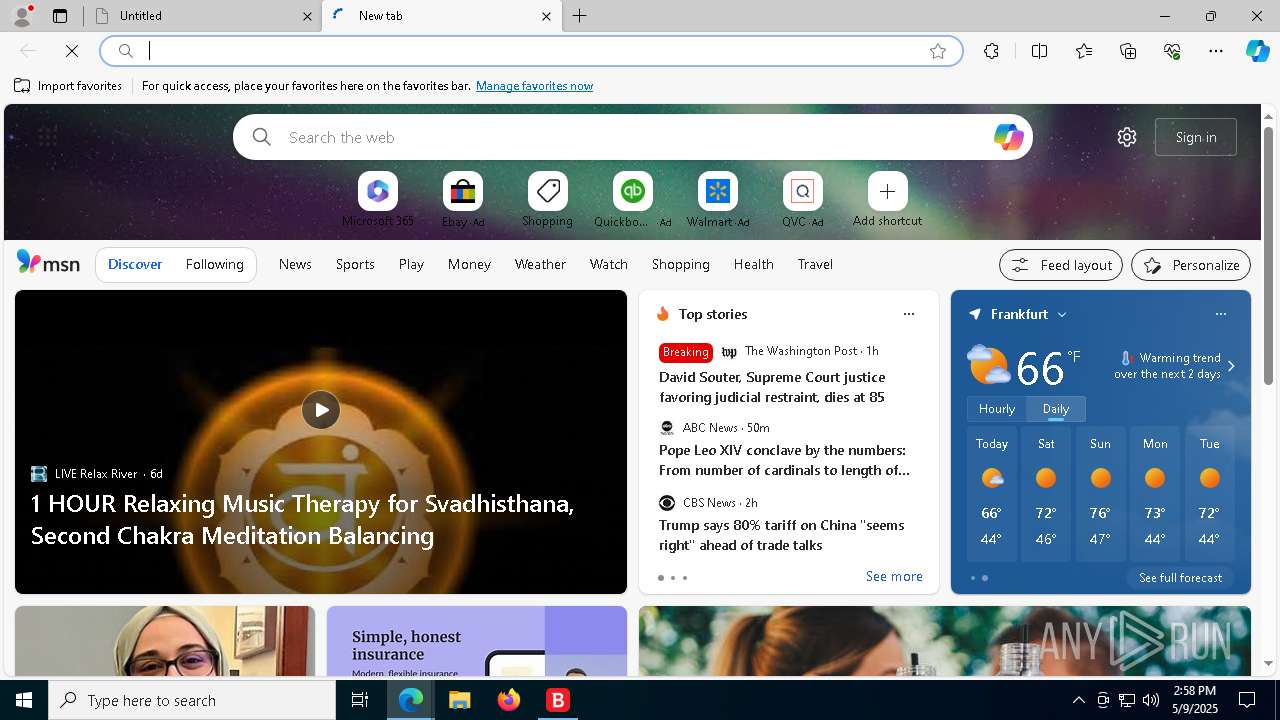Viewport: 1280px width, 720px height.
Task: Open Favorites hub icon
Action: click(1084, 51)
